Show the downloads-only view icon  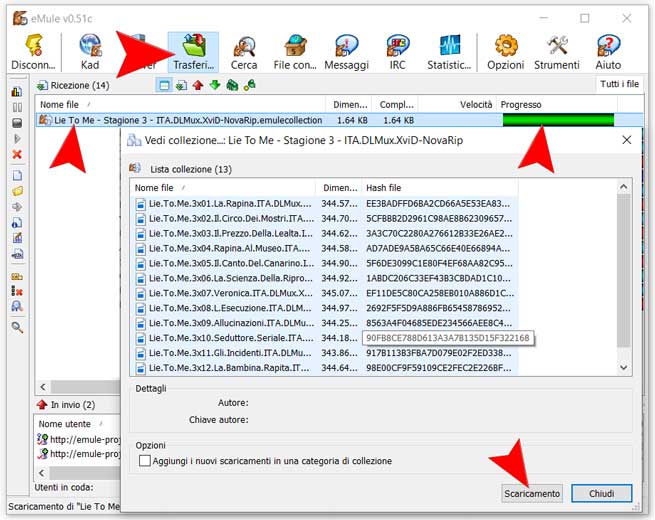pos(181,85)
